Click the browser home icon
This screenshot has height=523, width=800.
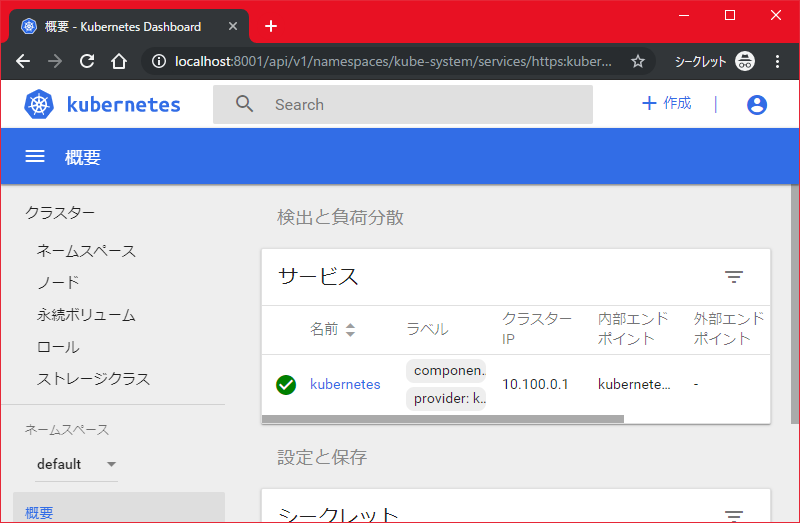119,61
